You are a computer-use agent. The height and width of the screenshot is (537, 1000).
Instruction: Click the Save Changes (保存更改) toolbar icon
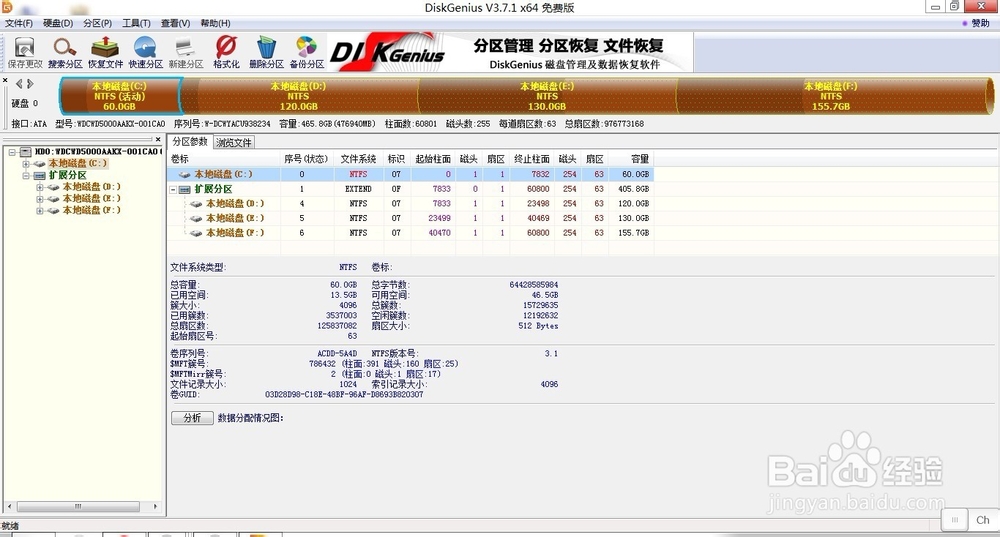tap(25, 52)
